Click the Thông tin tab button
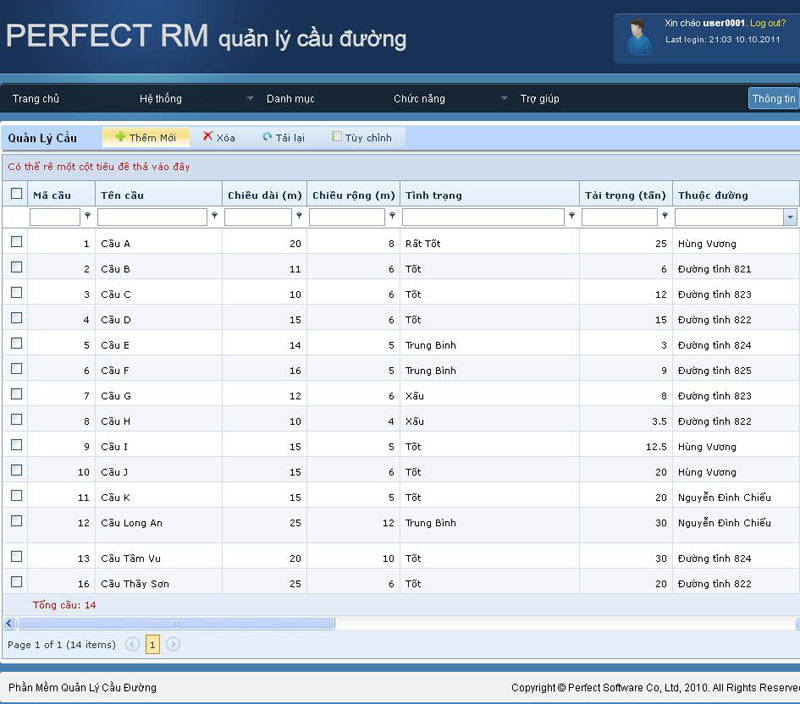This screenshot has width=800, height=704. 773,98
